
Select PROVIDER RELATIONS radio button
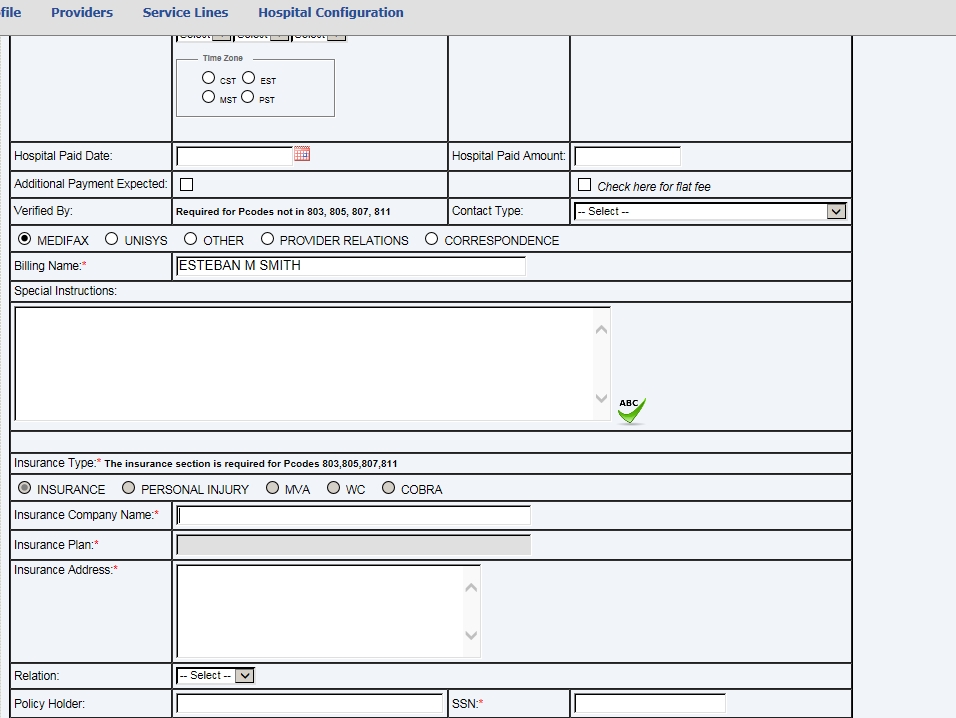267,240
